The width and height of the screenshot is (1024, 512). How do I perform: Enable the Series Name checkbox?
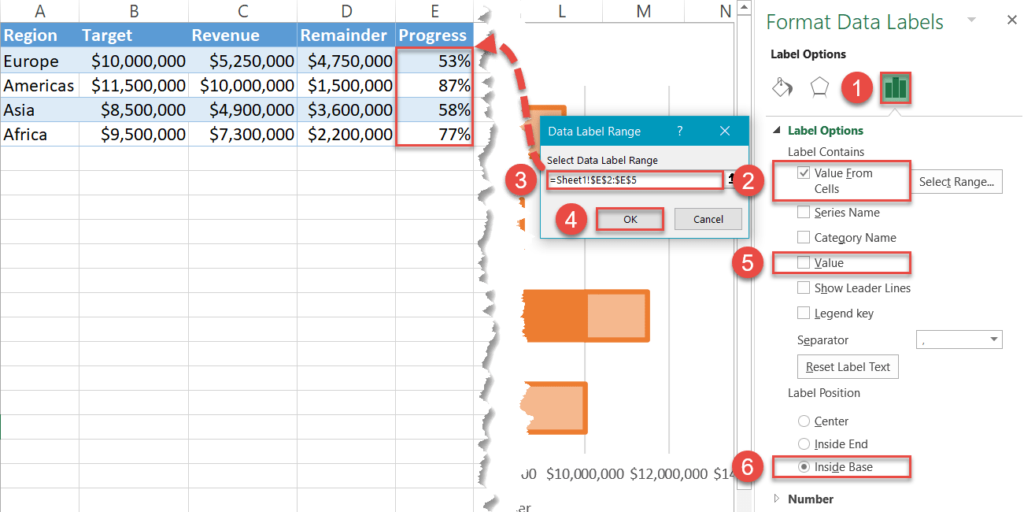805,212
